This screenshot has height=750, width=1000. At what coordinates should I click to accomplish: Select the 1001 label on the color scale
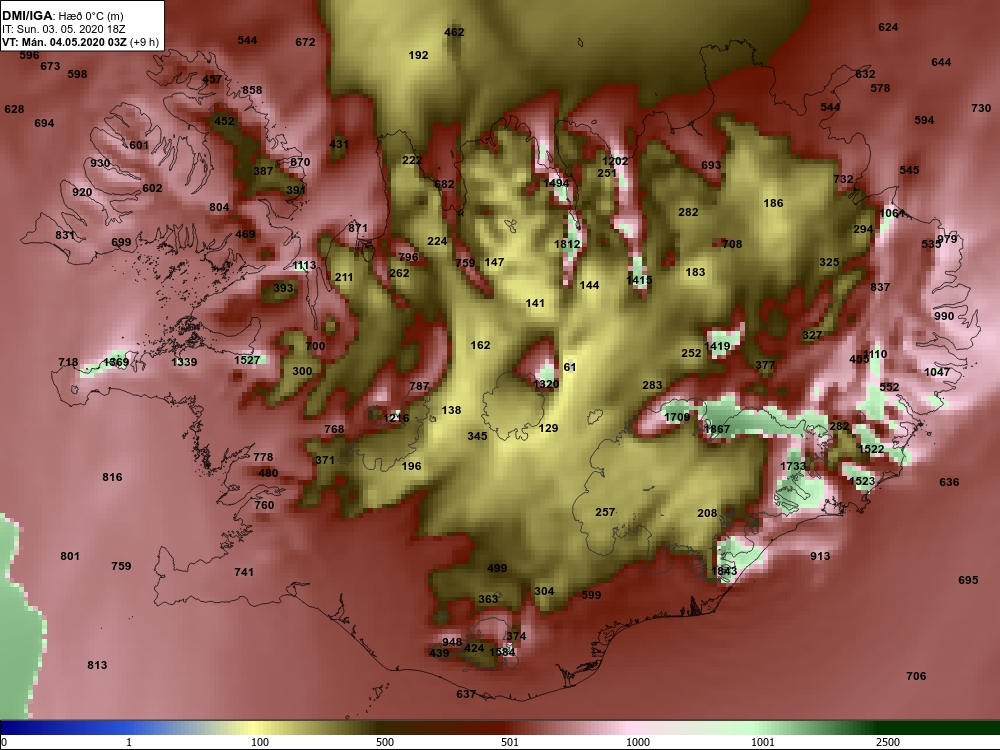coord(763,742)
